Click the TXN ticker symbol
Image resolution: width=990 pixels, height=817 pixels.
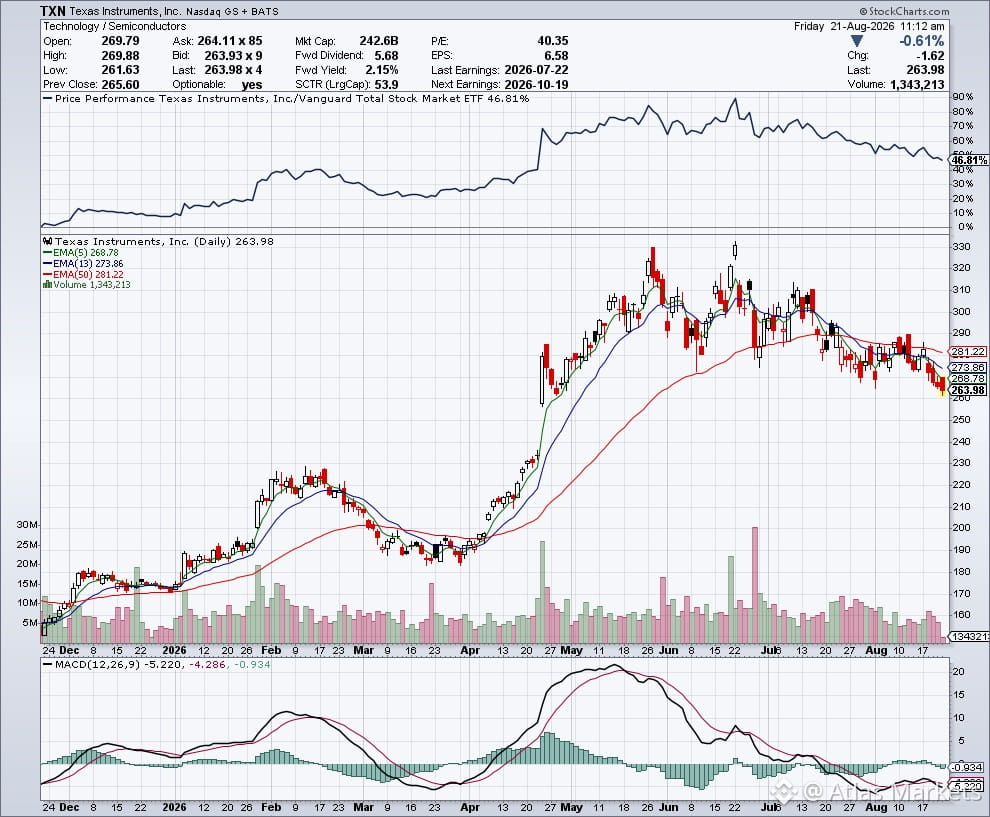tap(52, 11)
